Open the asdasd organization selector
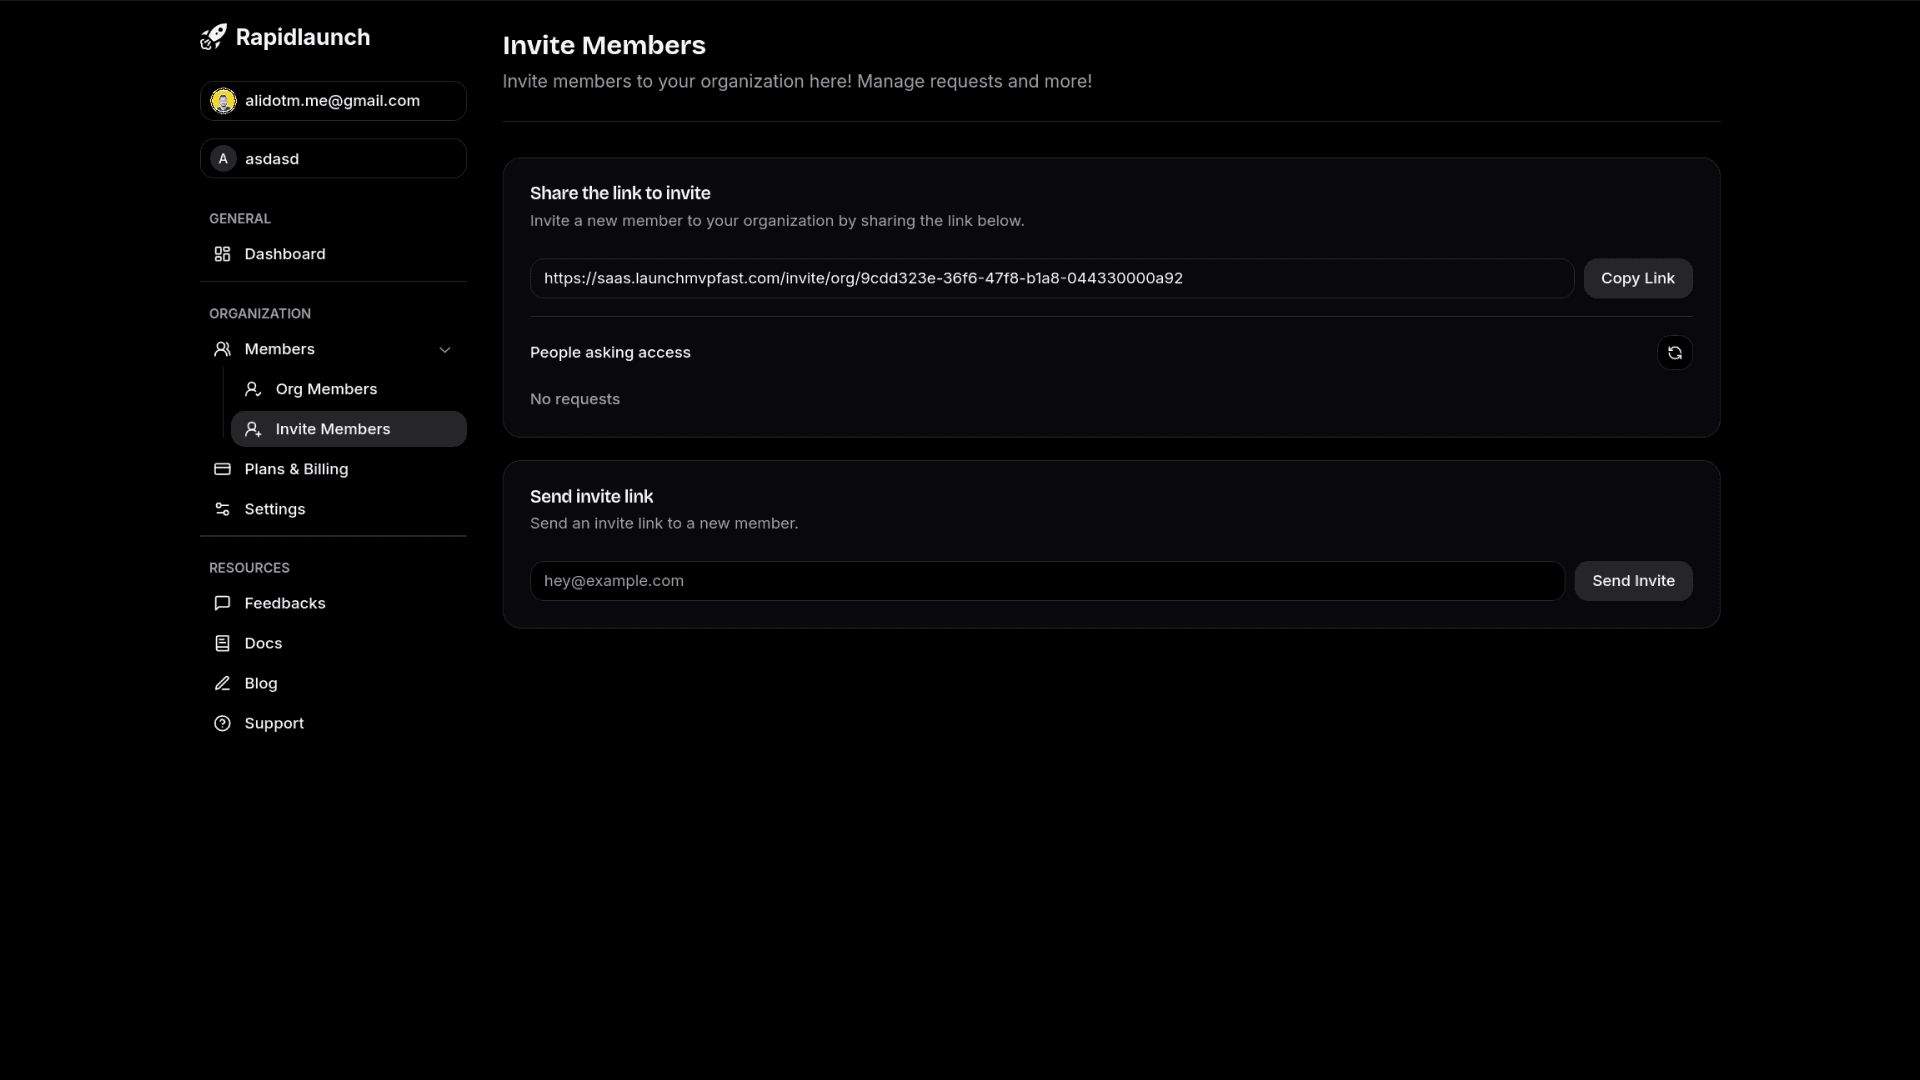 [x=333, y=159]
